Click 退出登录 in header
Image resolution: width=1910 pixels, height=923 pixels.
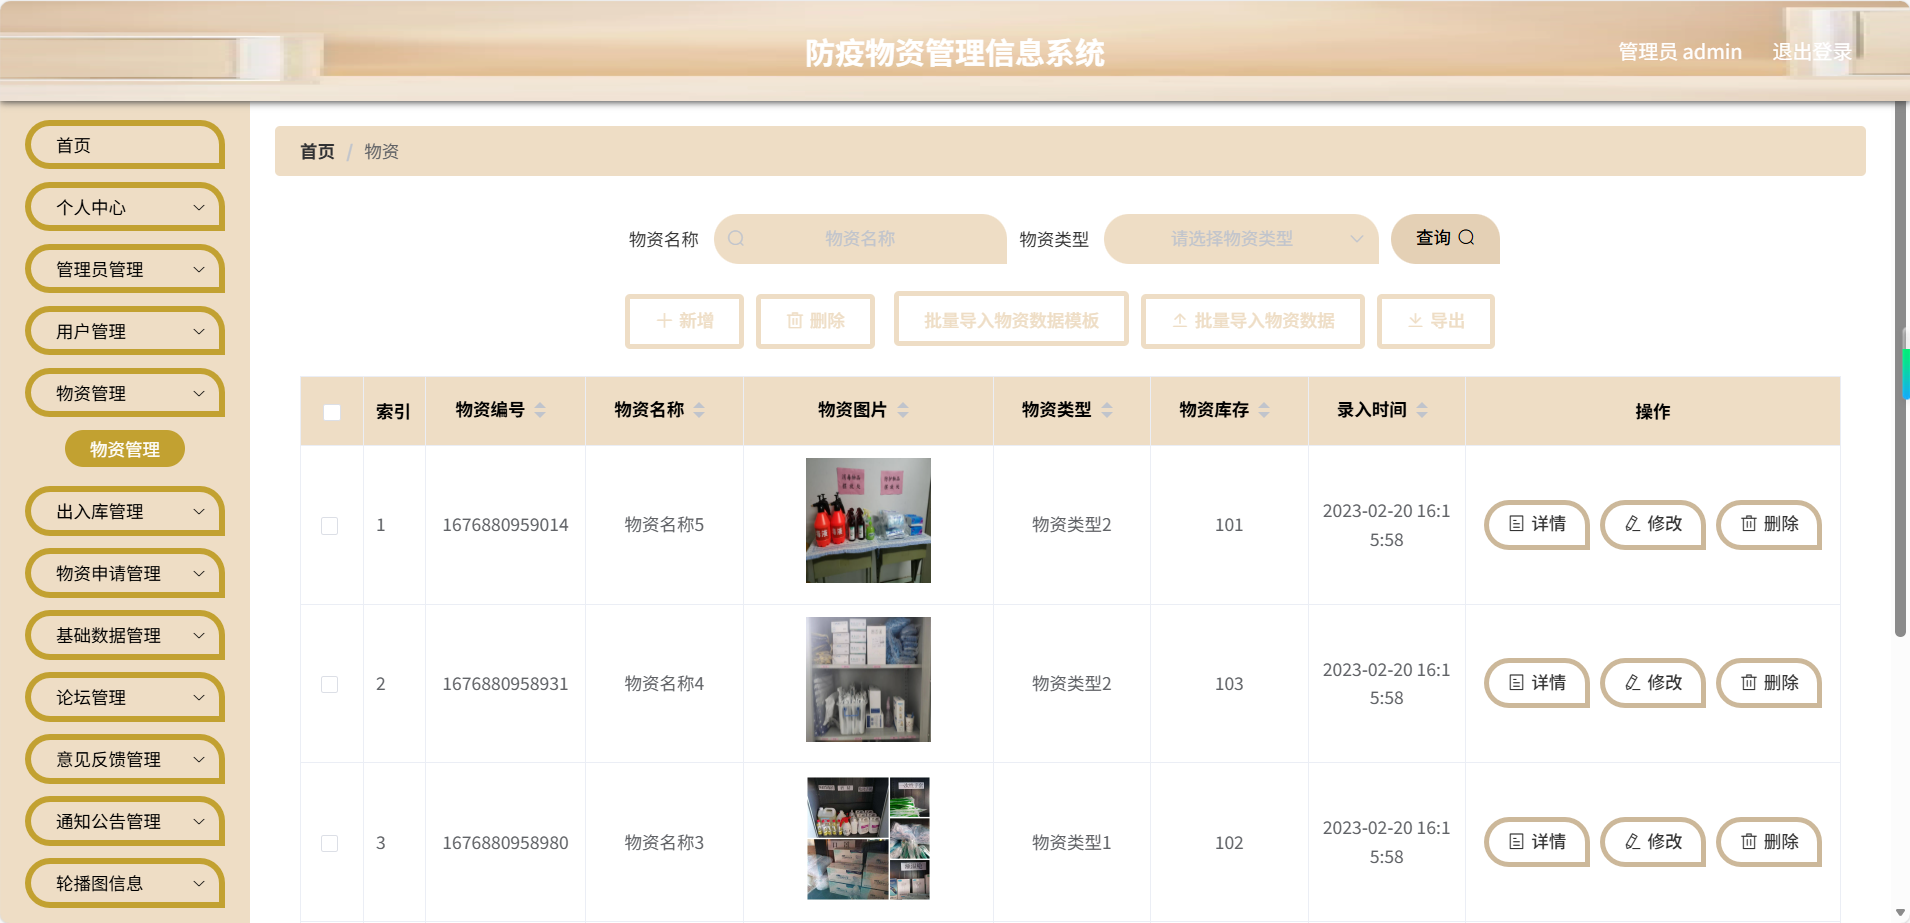[x=1811, y=52]
